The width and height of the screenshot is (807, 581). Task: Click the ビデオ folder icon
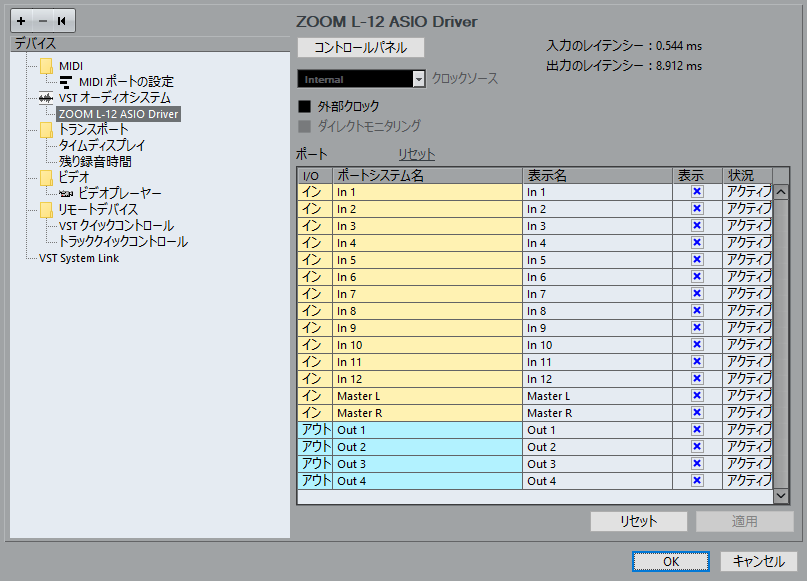pos(46,178)
